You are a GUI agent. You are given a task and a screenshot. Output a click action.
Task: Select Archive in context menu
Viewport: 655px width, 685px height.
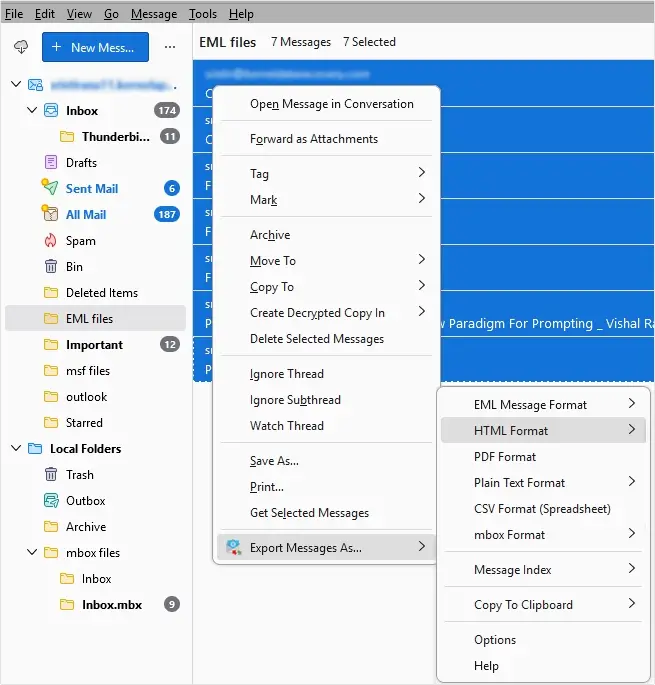[x=326, y=235]
